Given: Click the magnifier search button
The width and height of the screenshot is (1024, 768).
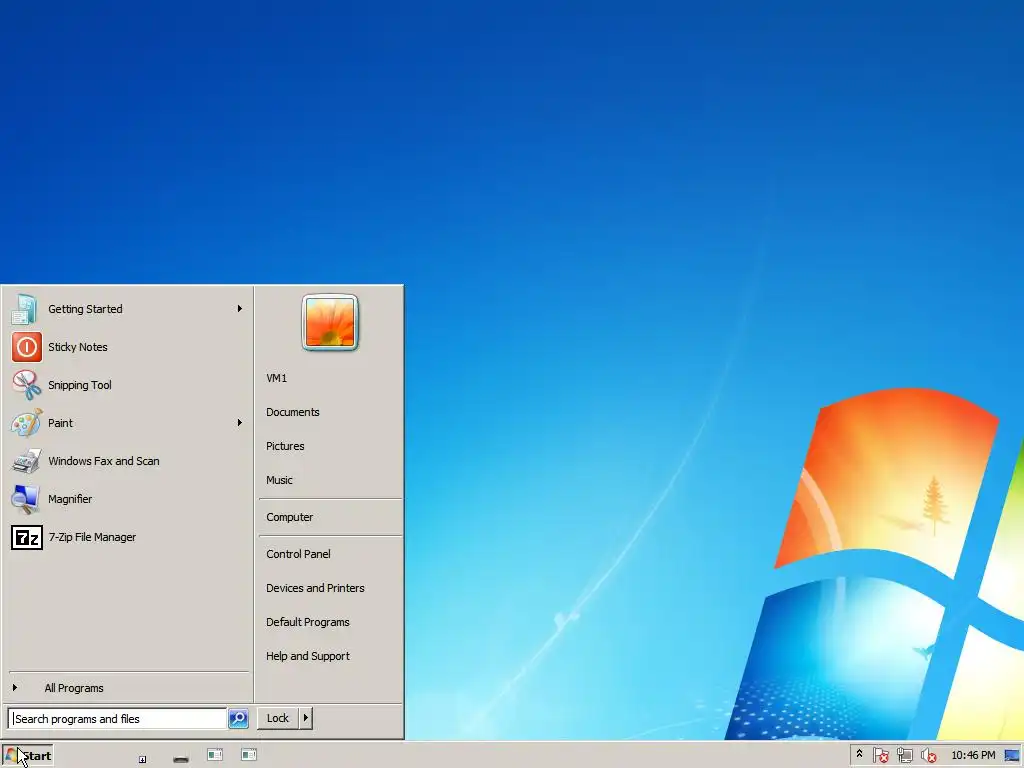Looking at the screenshot, I should 238,718.
